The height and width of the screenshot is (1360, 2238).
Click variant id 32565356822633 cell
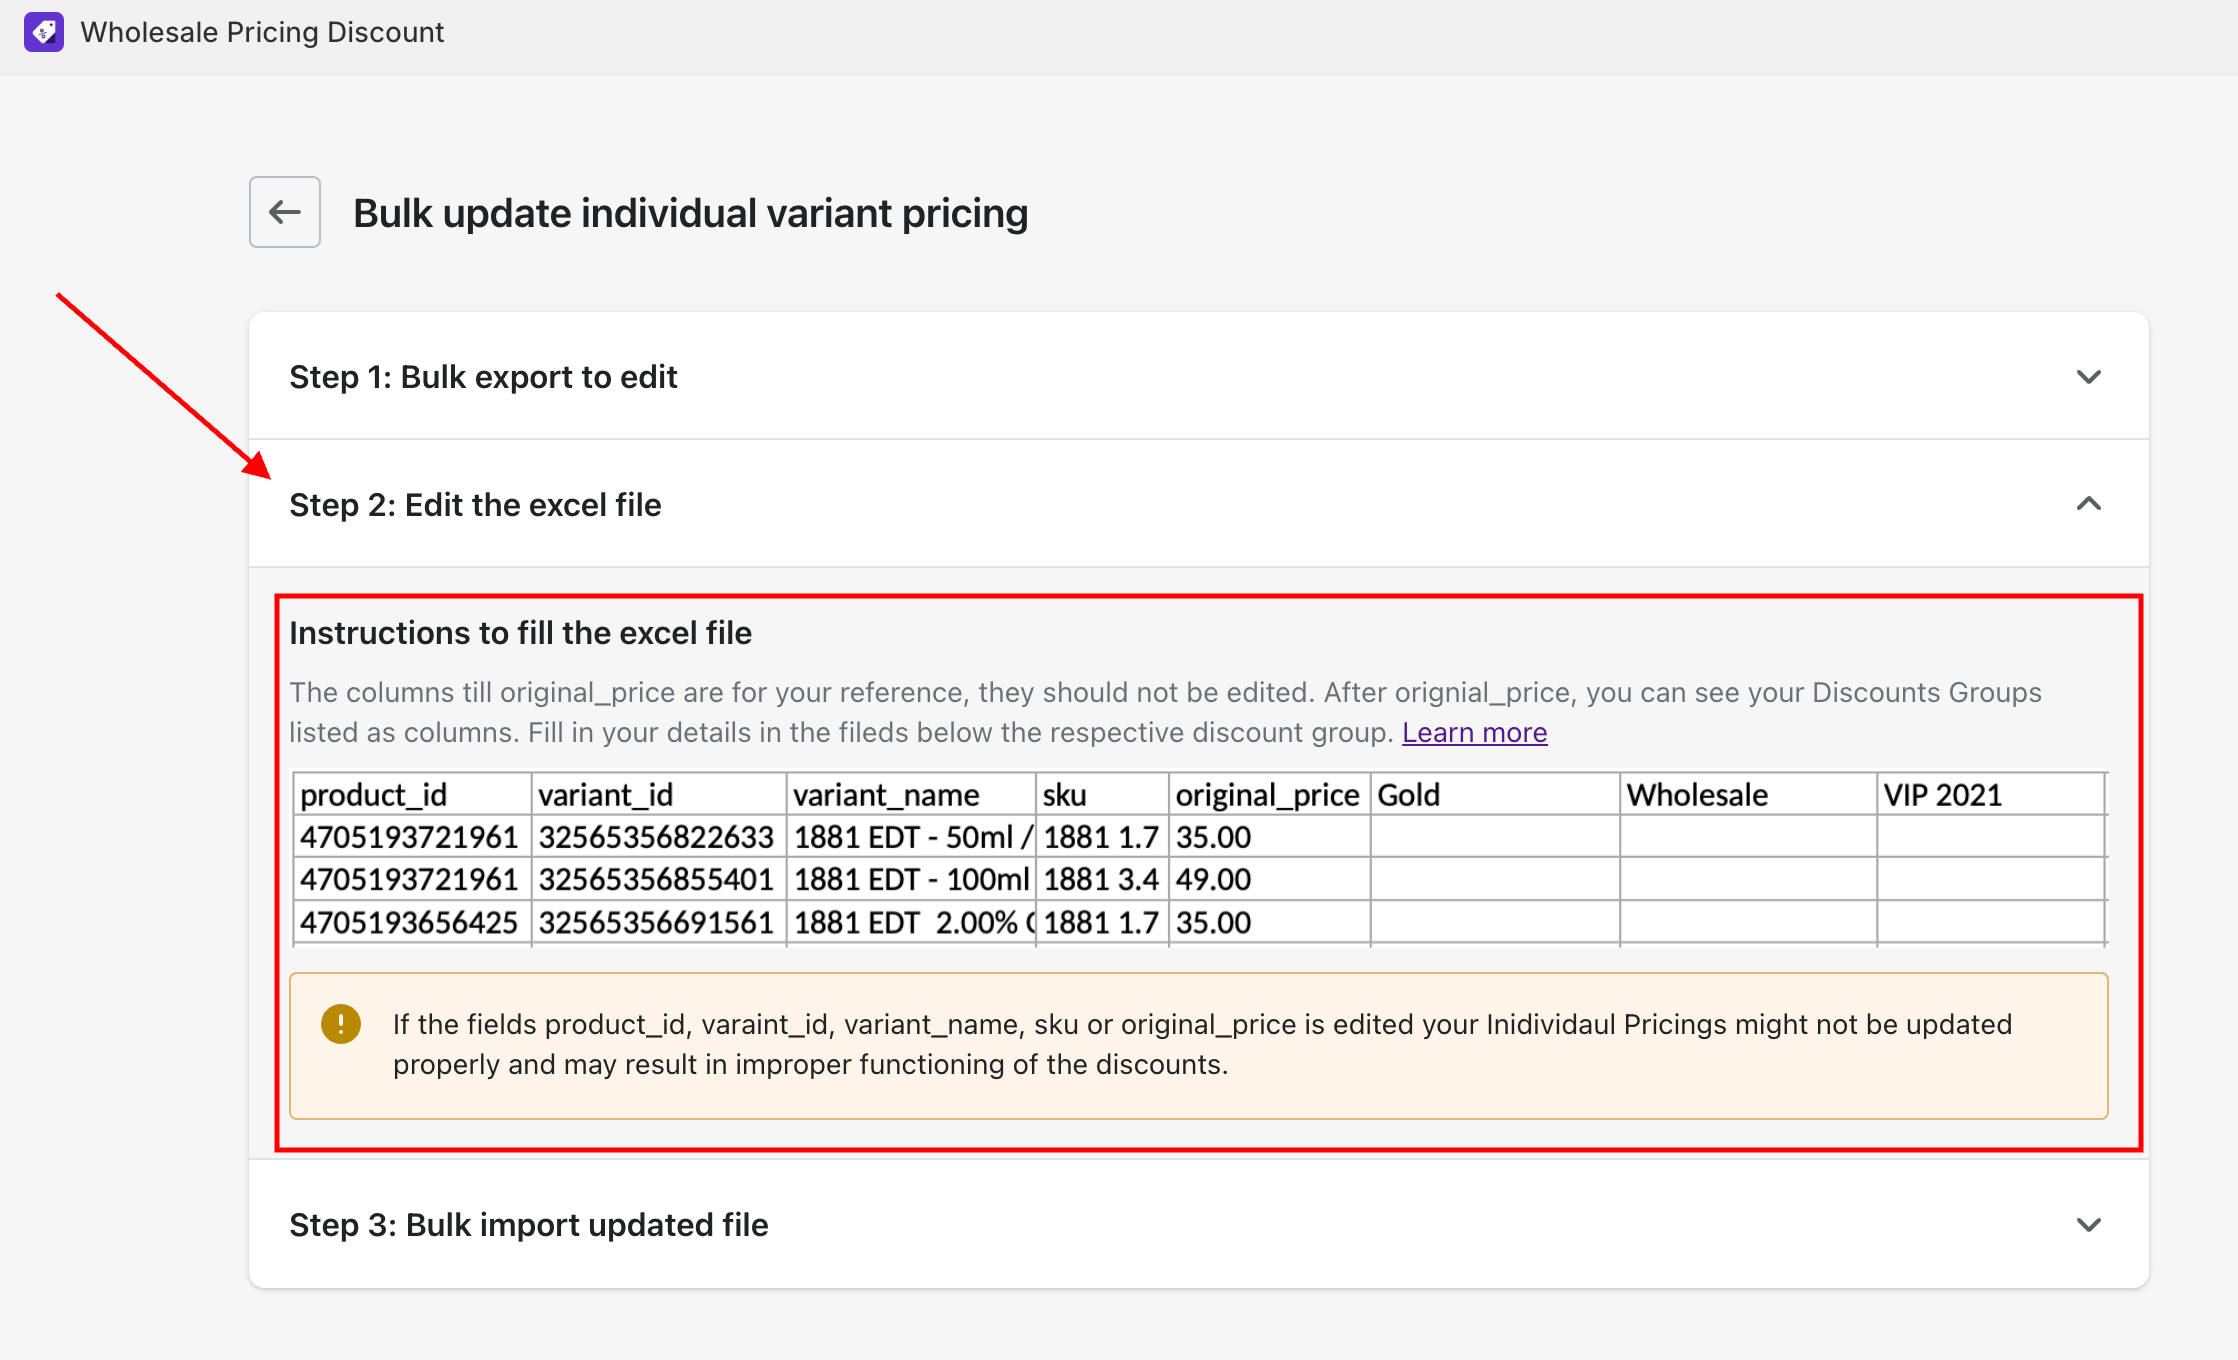point(659,837)
